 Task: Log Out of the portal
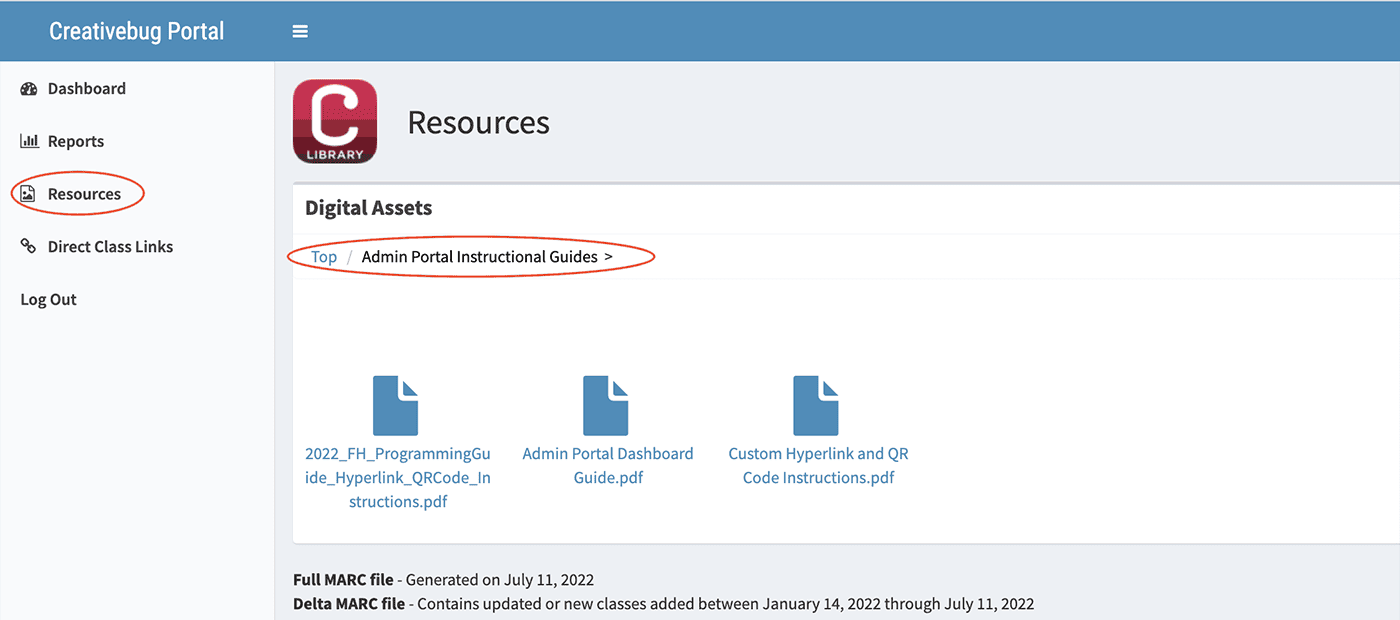click(x=49, y=299)
